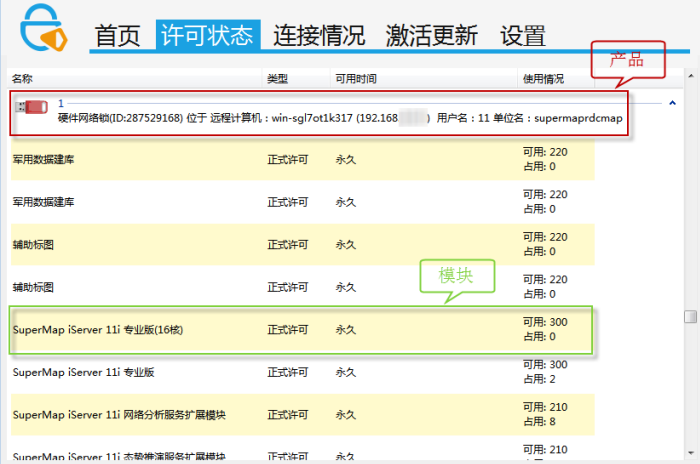Select the hardware lock ID:287529168 description text
This screenshot has height=464, width=700.
(x=340, y=118)
